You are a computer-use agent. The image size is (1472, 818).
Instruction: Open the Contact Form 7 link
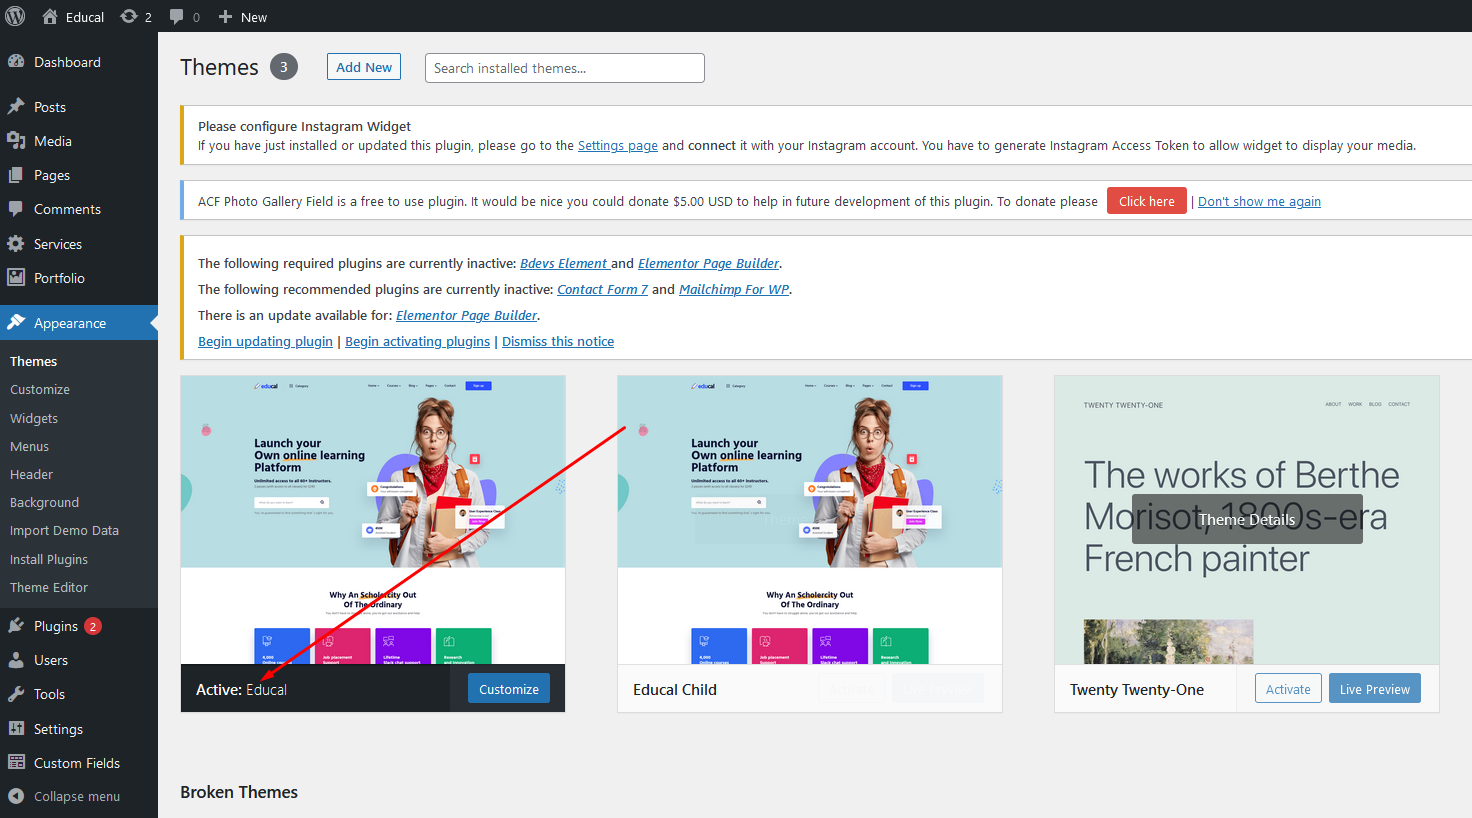tap(602, 289)
